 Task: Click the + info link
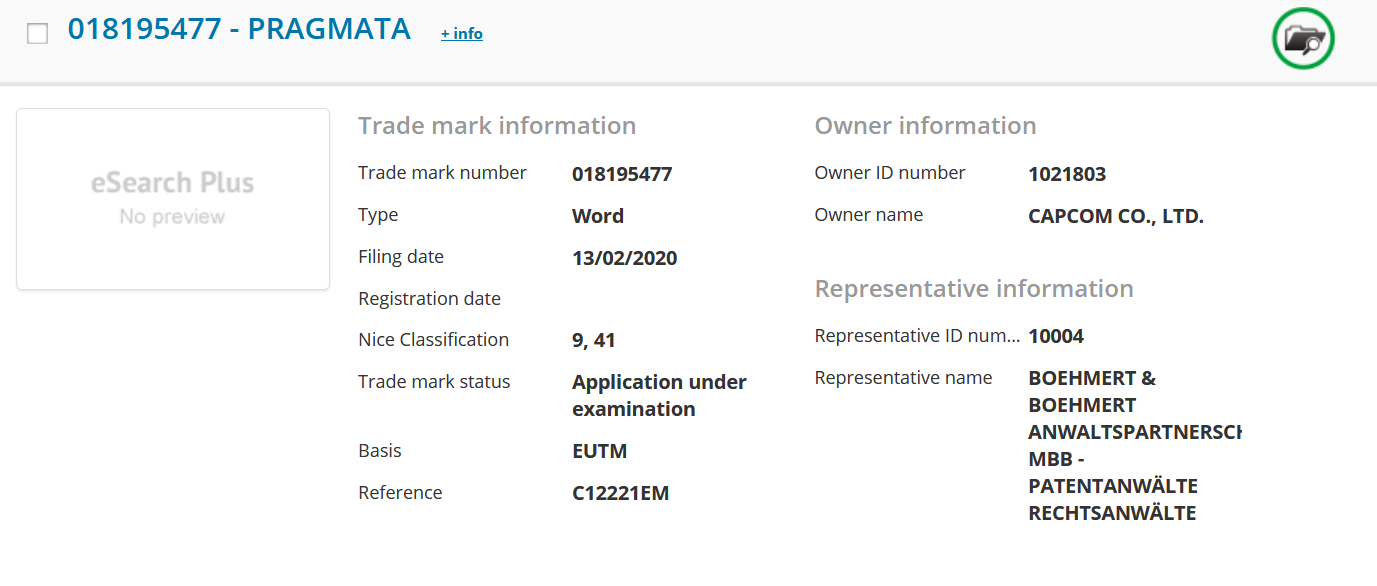pos(462,34)
